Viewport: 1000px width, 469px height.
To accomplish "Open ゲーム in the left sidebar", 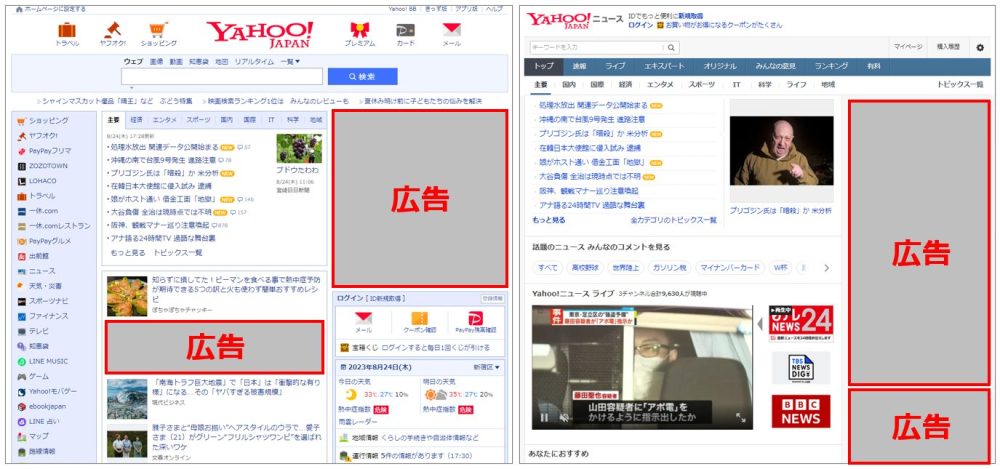I will click(x=33, y=376).
